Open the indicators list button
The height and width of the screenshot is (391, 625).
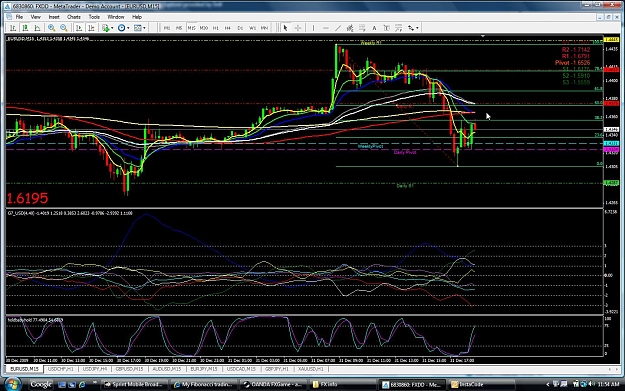tap(105, 28)
